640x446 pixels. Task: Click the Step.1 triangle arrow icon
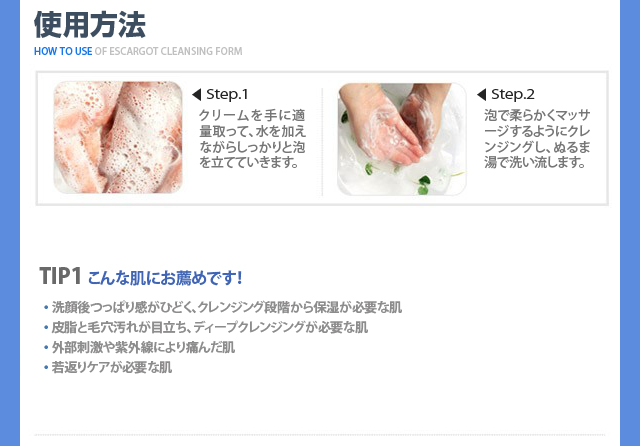197,95
